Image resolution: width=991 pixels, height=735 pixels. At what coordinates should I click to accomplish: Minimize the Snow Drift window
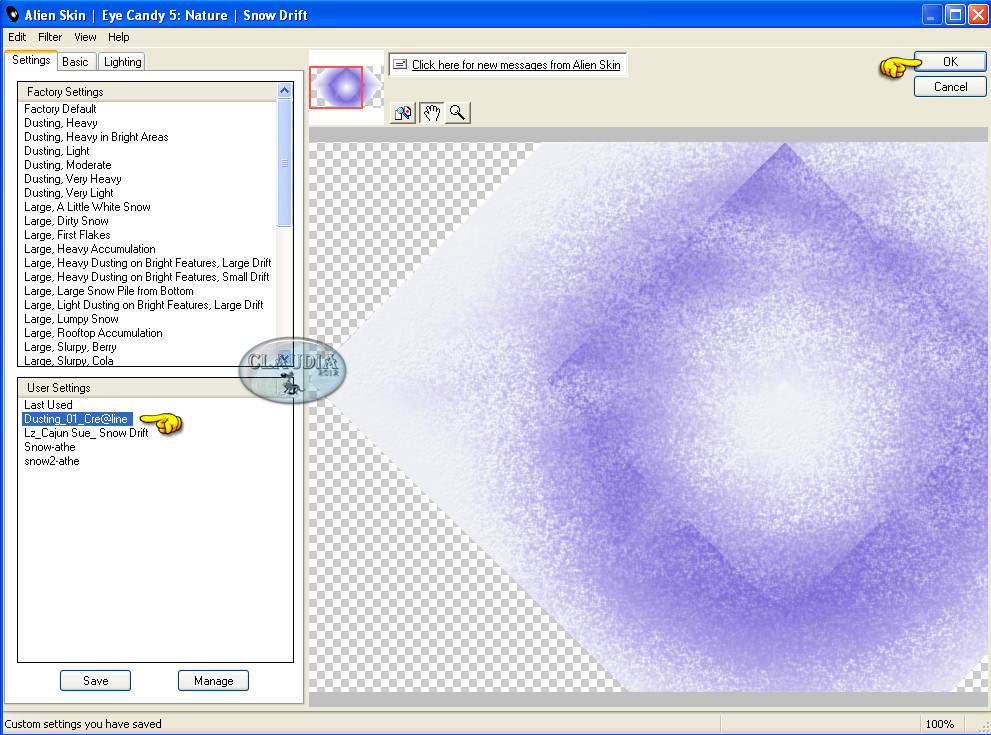932,14
